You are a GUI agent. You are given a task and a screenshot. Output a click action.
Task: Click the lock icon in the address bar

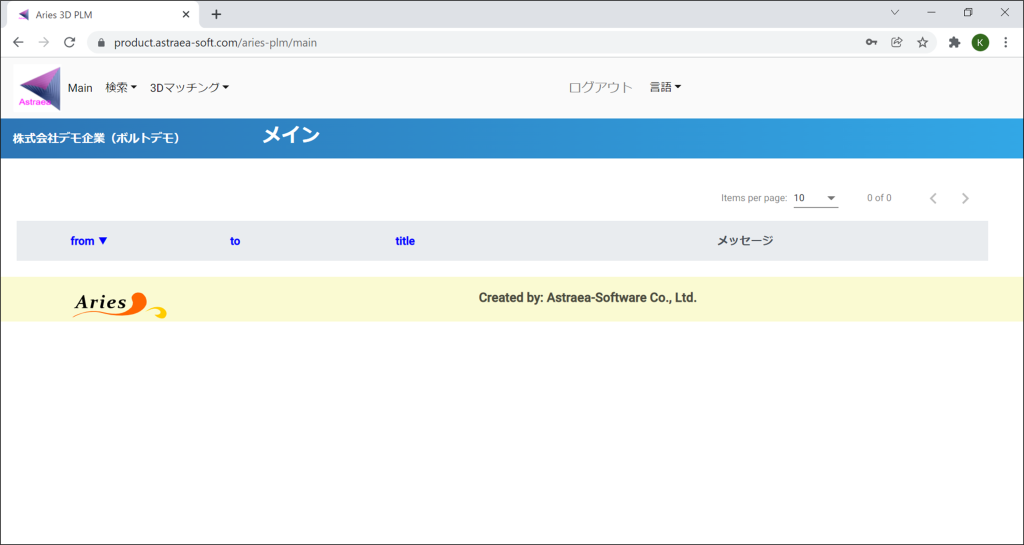point(101,42)
